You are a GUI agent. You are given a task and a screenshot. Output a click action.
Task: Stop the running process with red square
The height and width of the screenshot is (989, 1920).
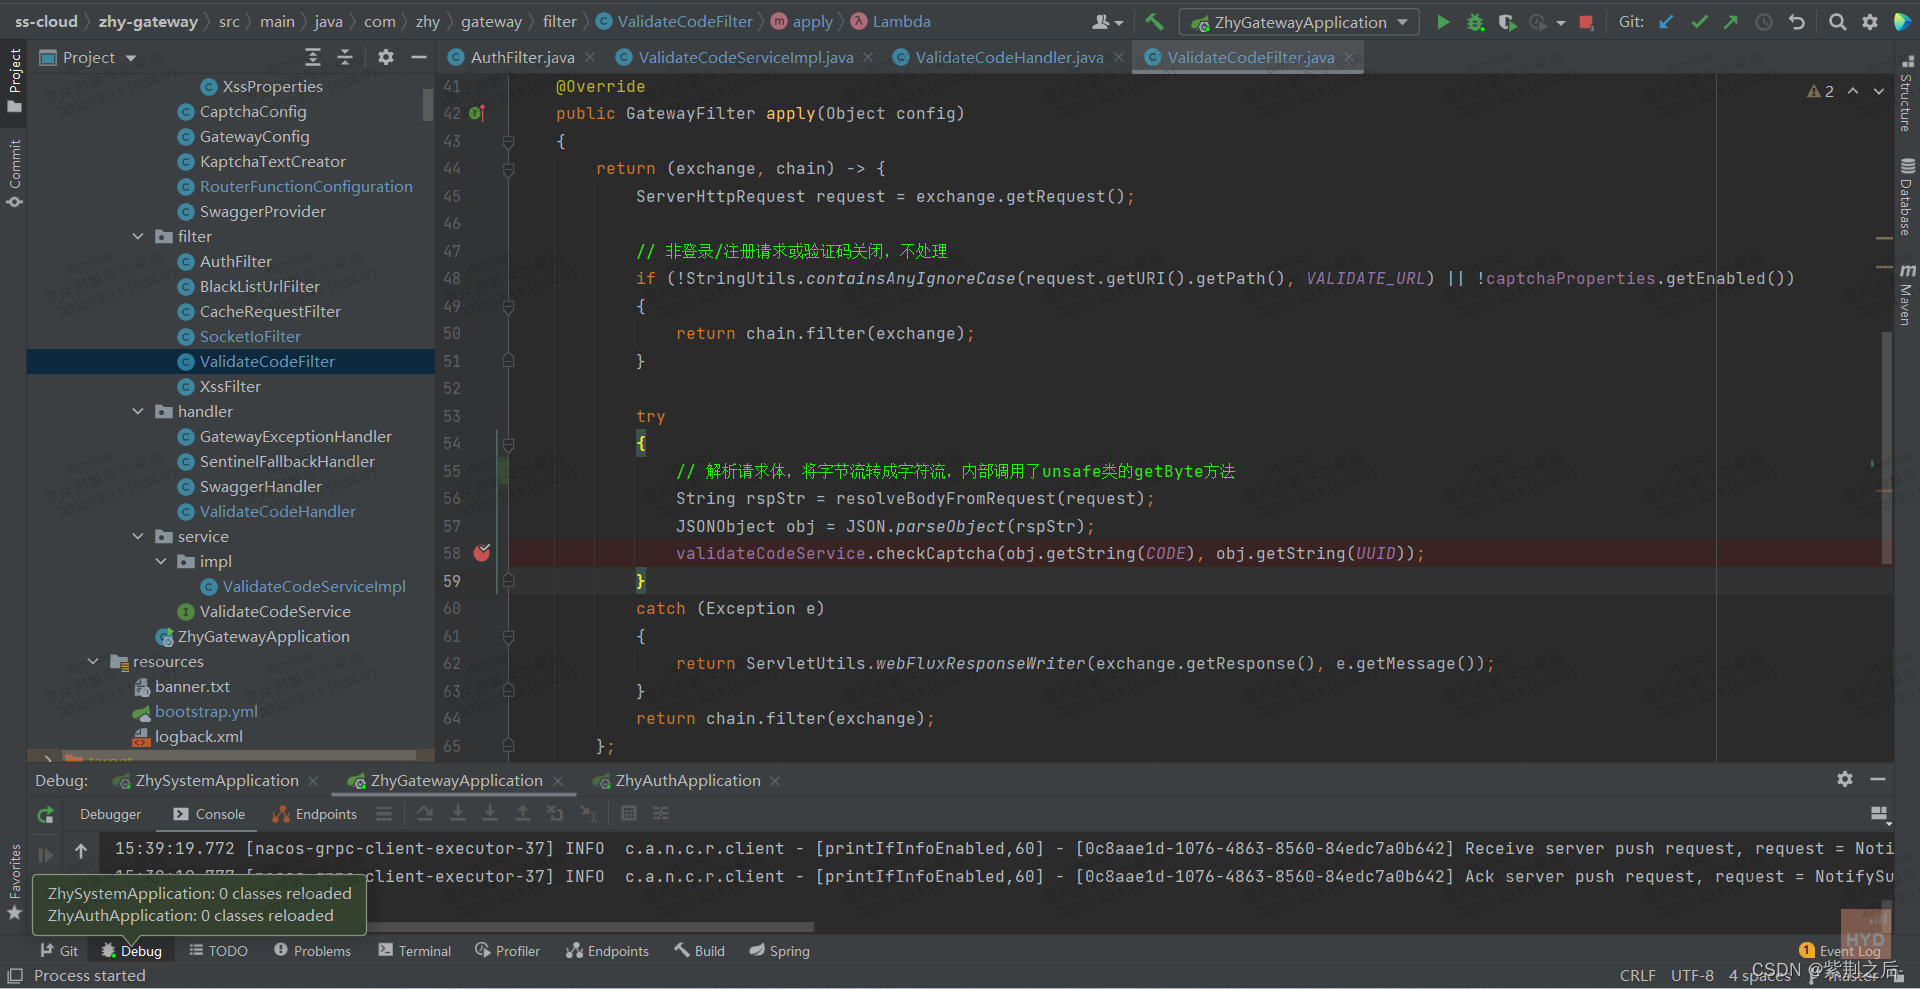click(x=1586, y=22)
